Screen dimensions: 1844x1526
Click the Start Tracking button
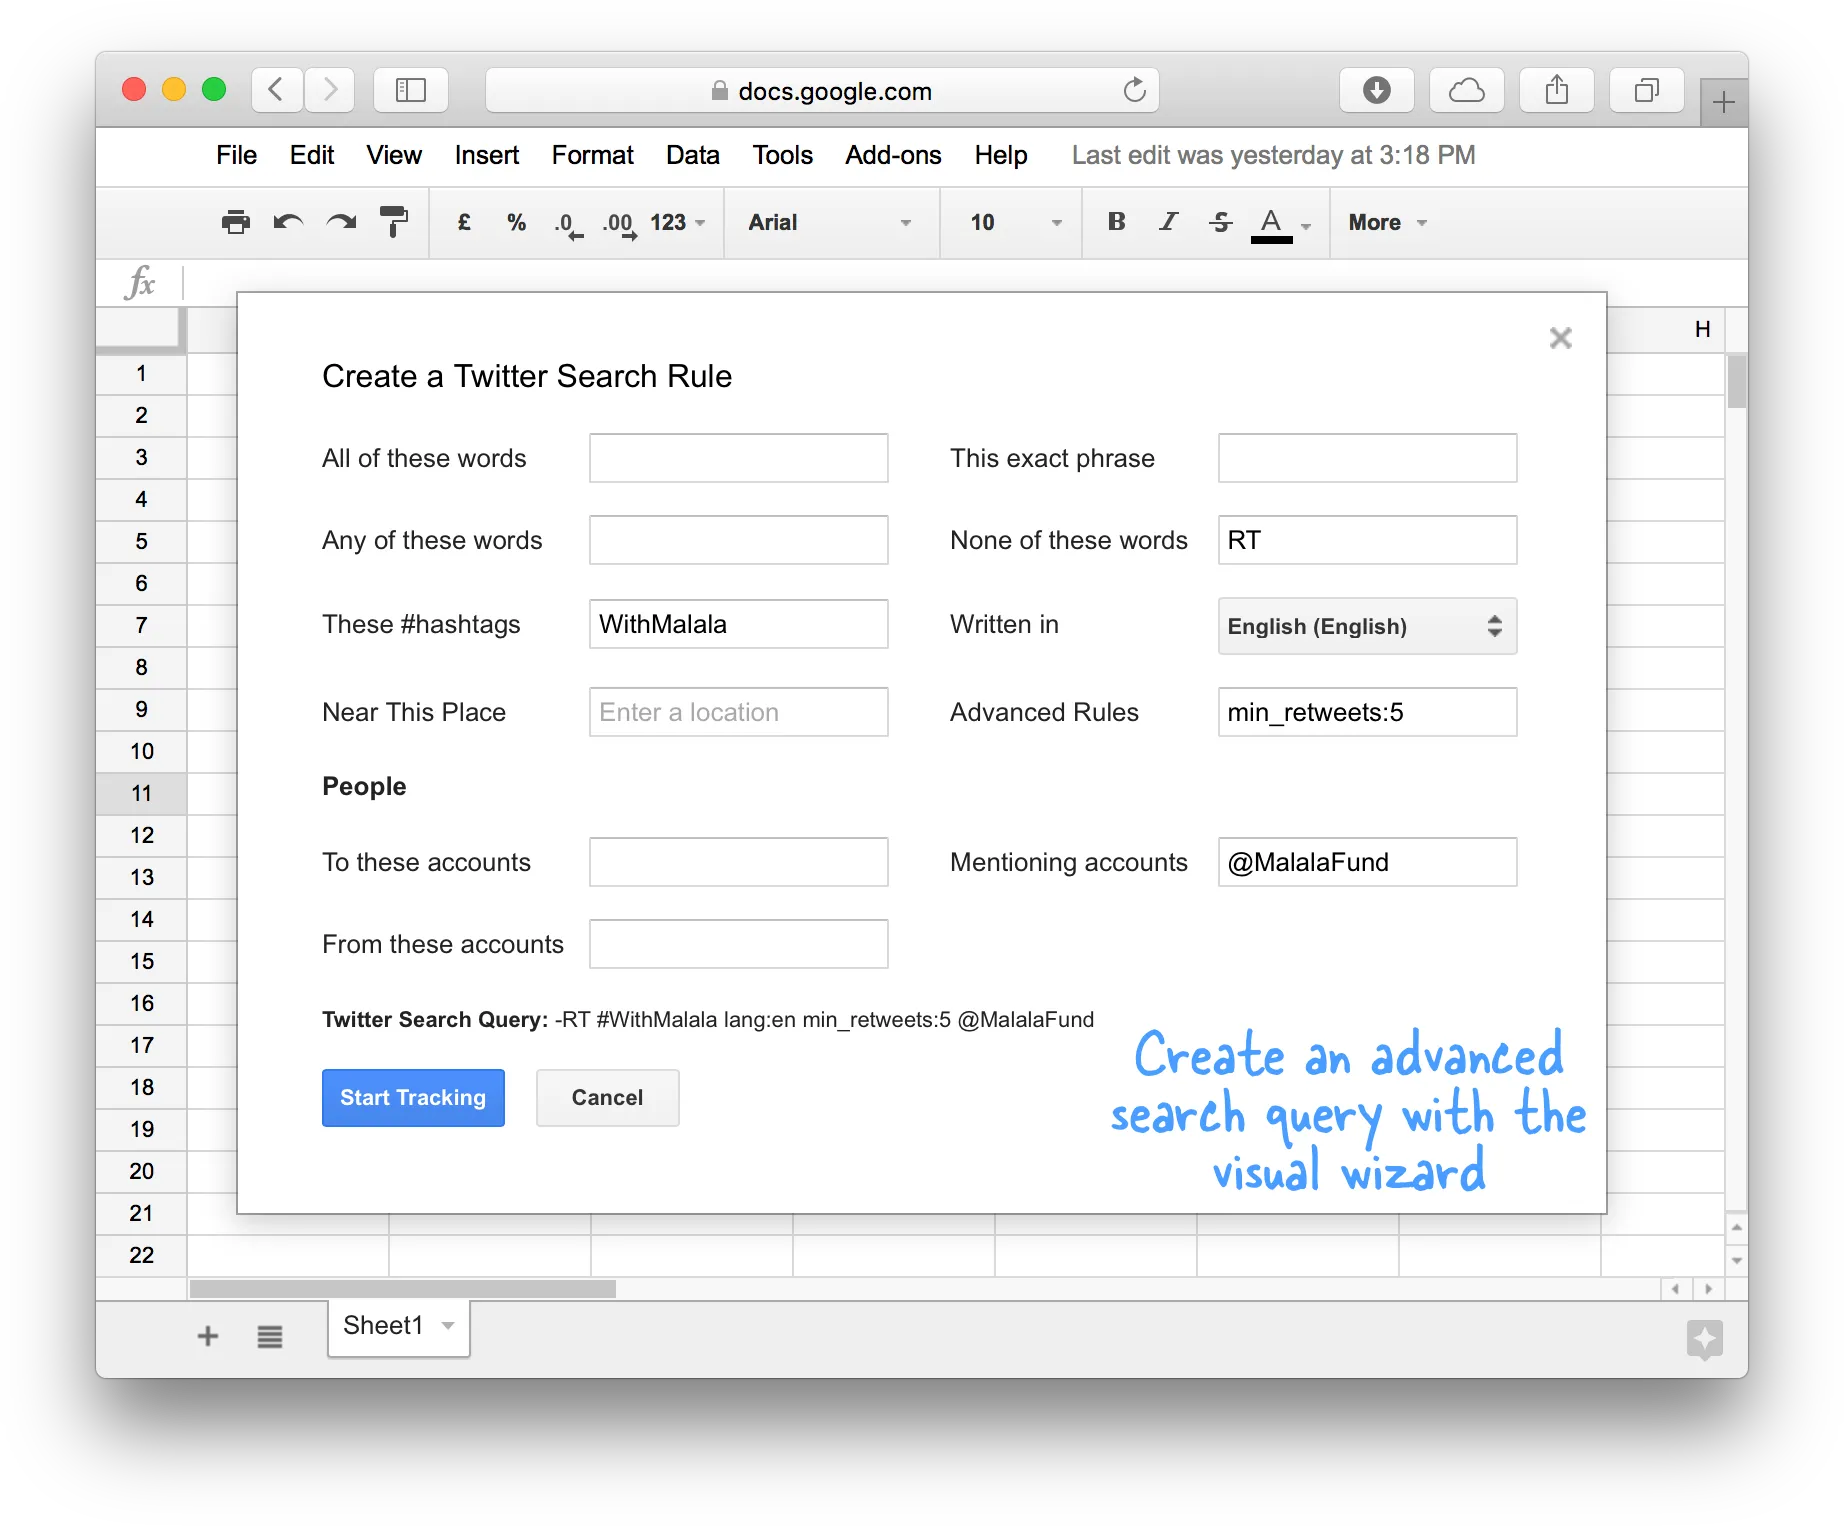(x=413, y=1098)
